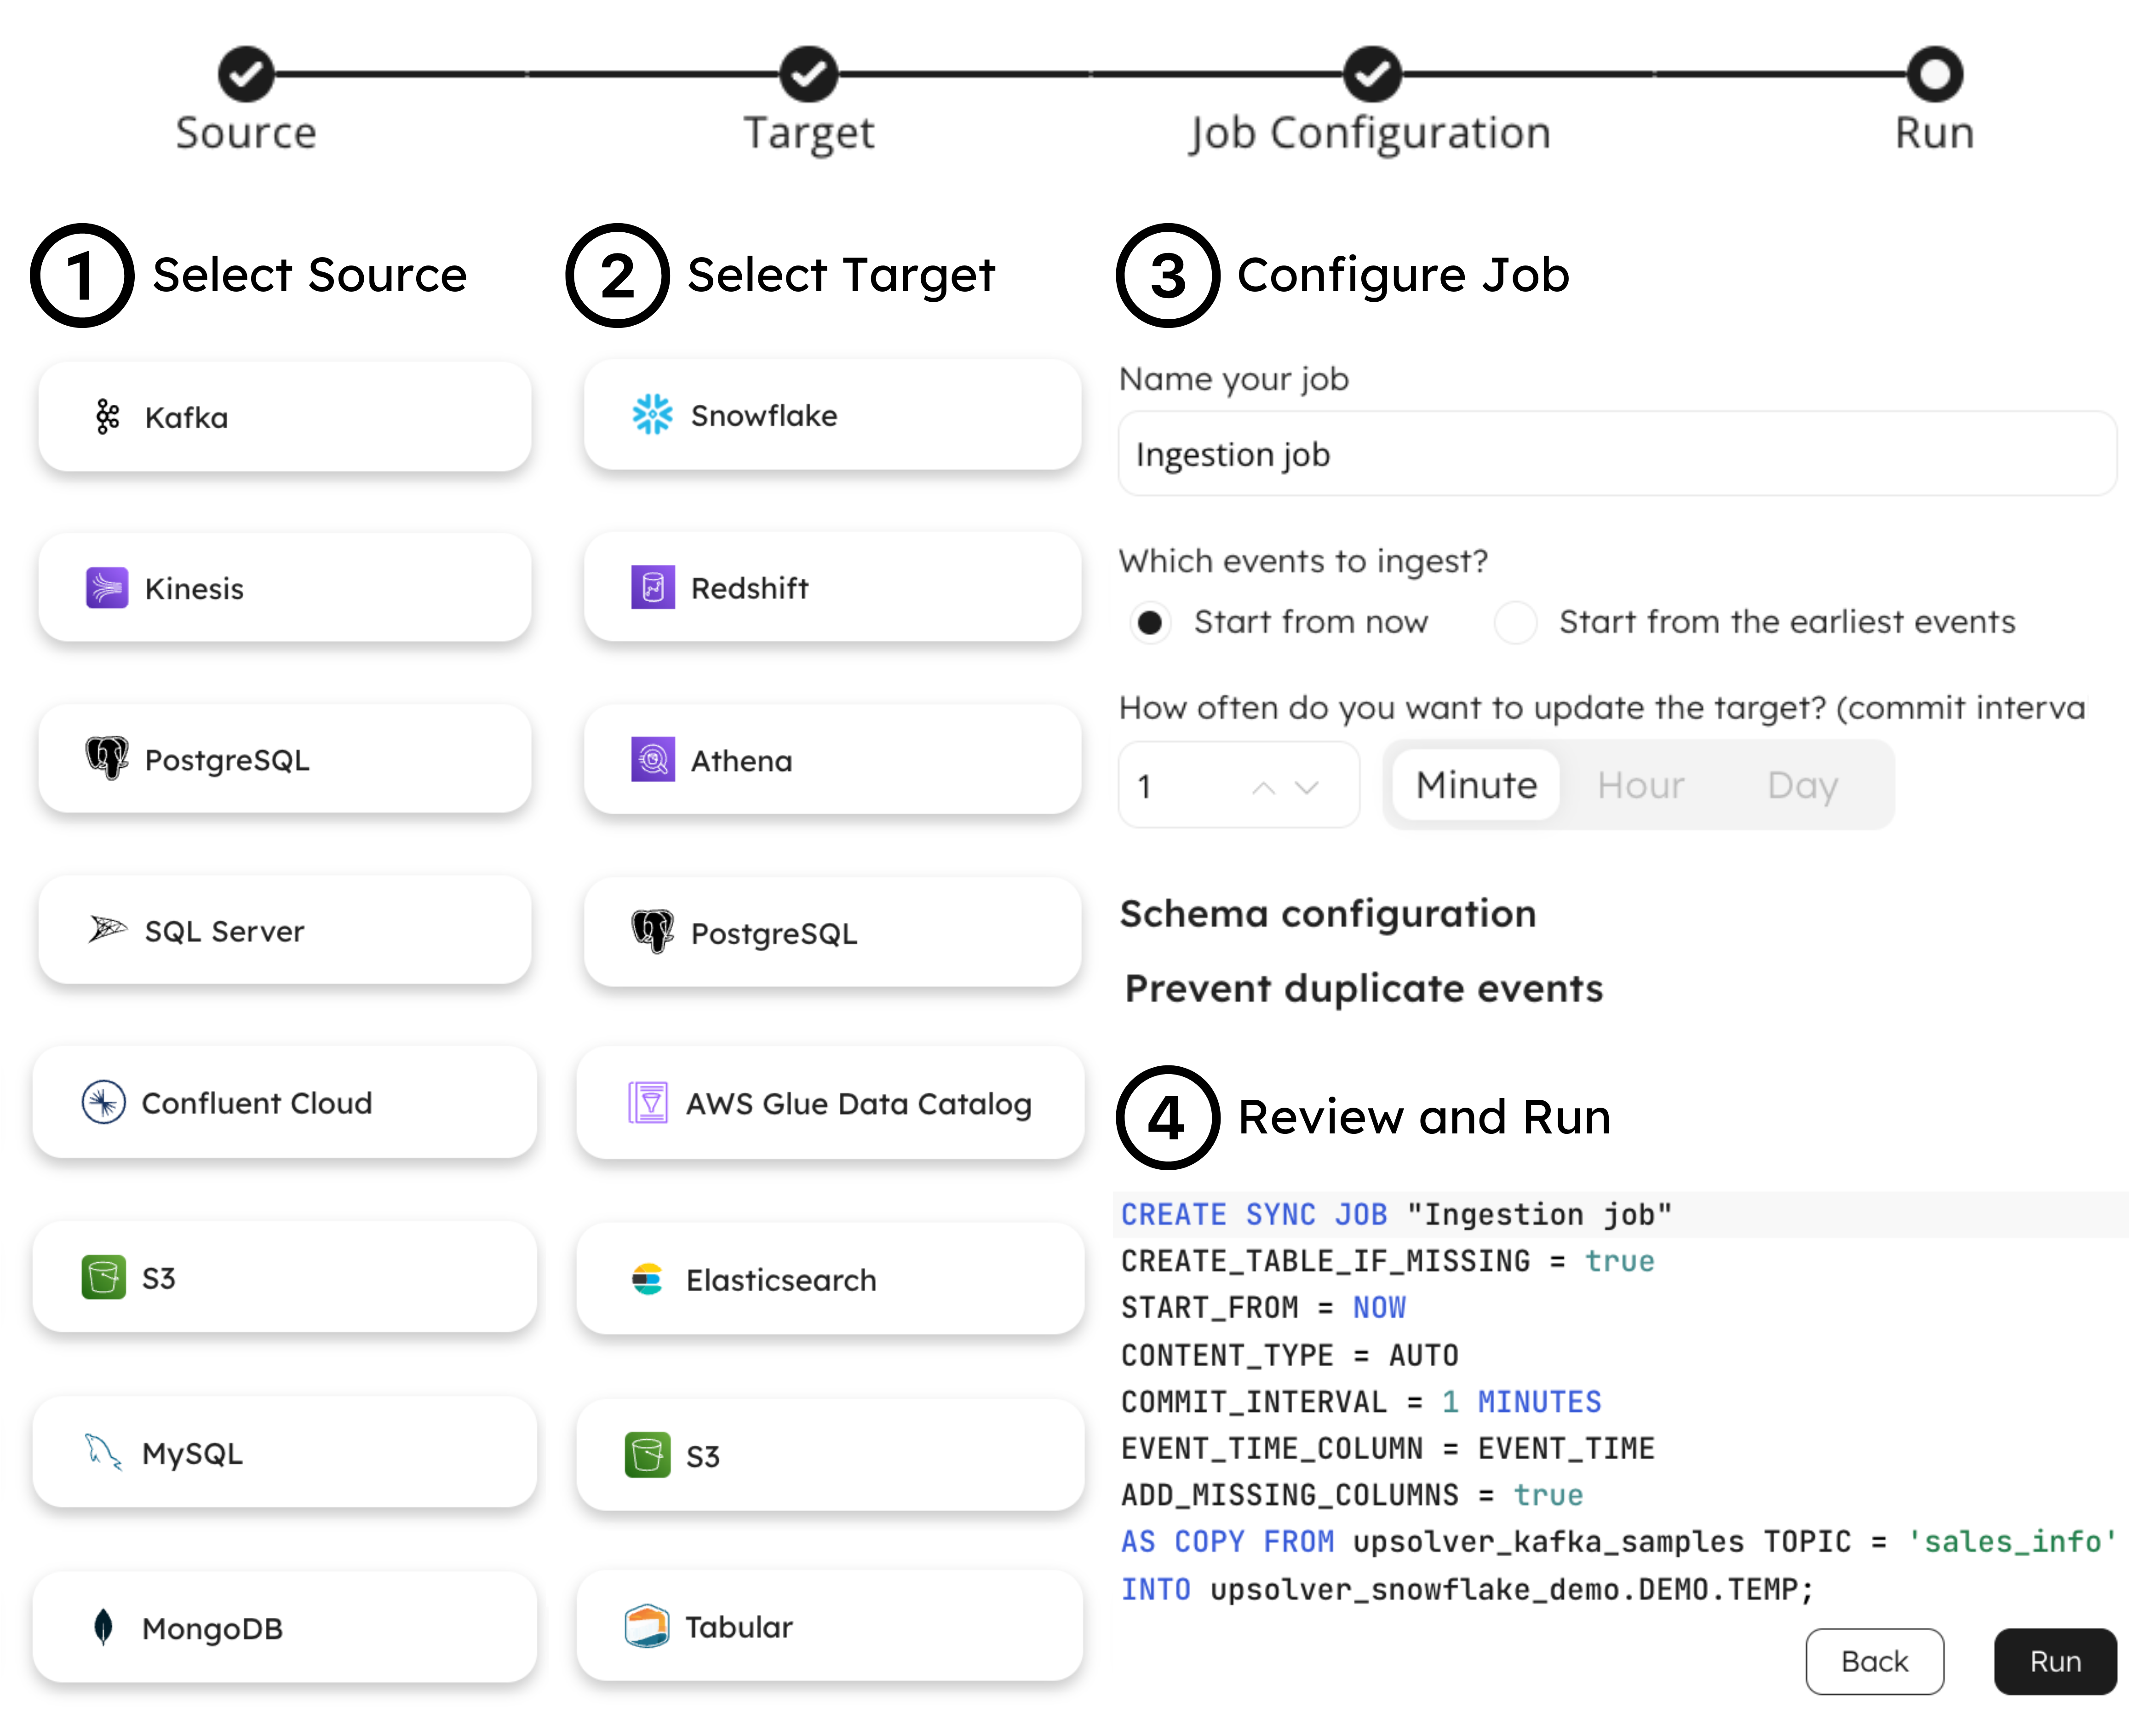Expand Prevent duplicate events section
Screen dimensions: 2156x1725
(x=1363, y=988)
